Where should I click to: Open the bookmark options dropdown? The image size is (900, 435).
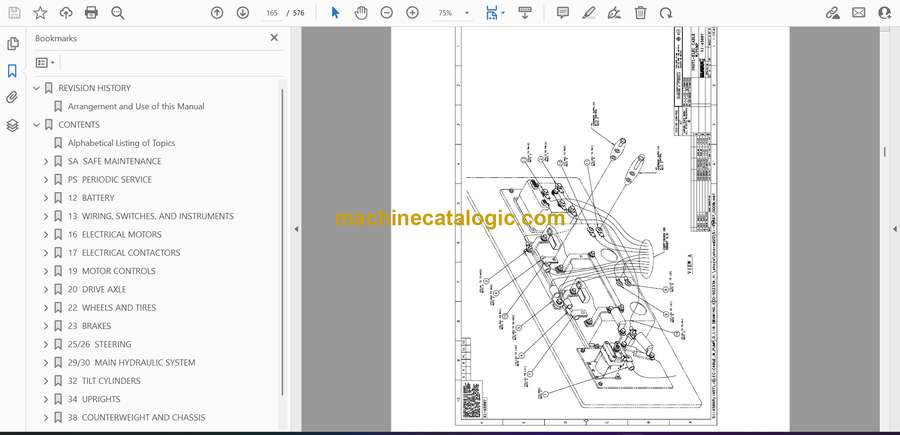pyautogui.click(x=45, y=63)
